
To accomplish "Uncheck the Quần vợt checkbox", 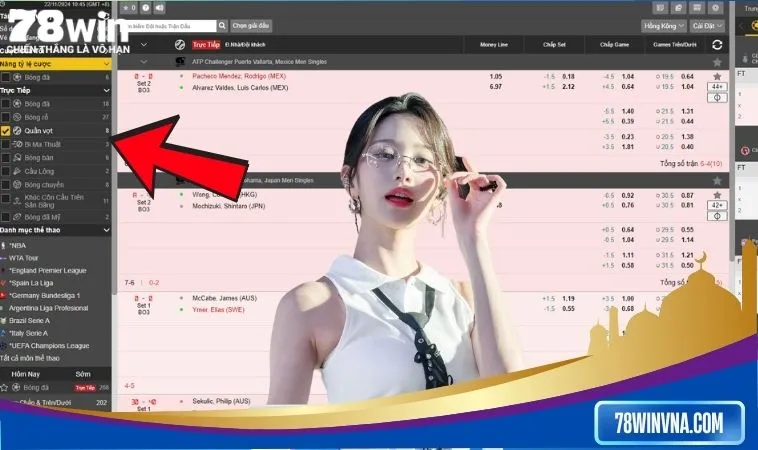I will tap(5, 131).
